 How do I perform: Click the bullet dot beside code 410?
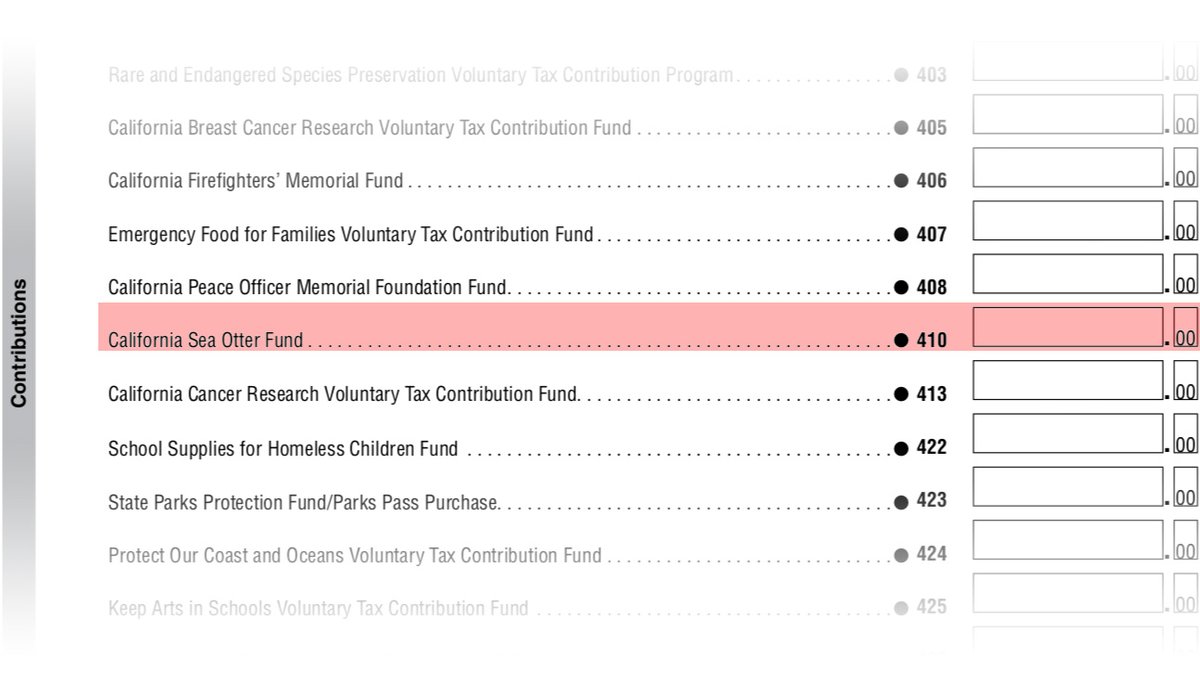(901, 340)
